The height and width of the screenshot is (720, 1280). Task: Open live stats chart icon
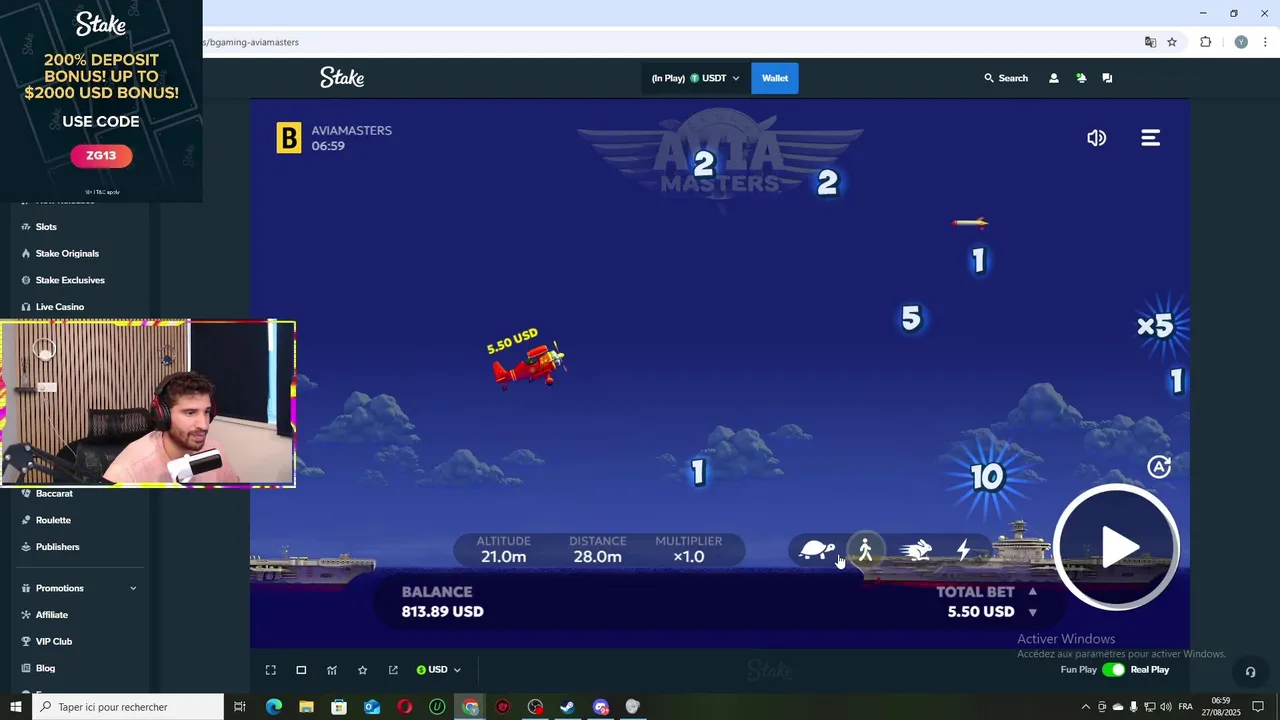coord(332,670)
